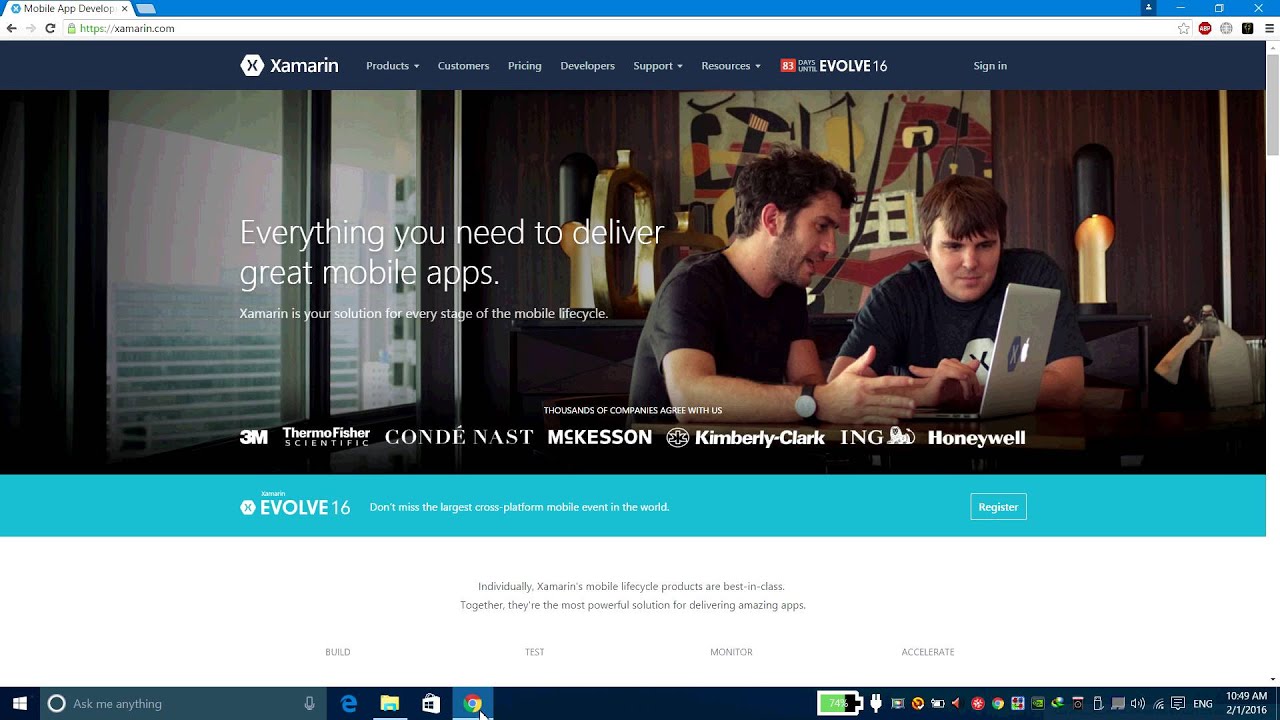Click the Honeywell logo
The height and width of the screenshot is (720, 1280).
(976, 437)
